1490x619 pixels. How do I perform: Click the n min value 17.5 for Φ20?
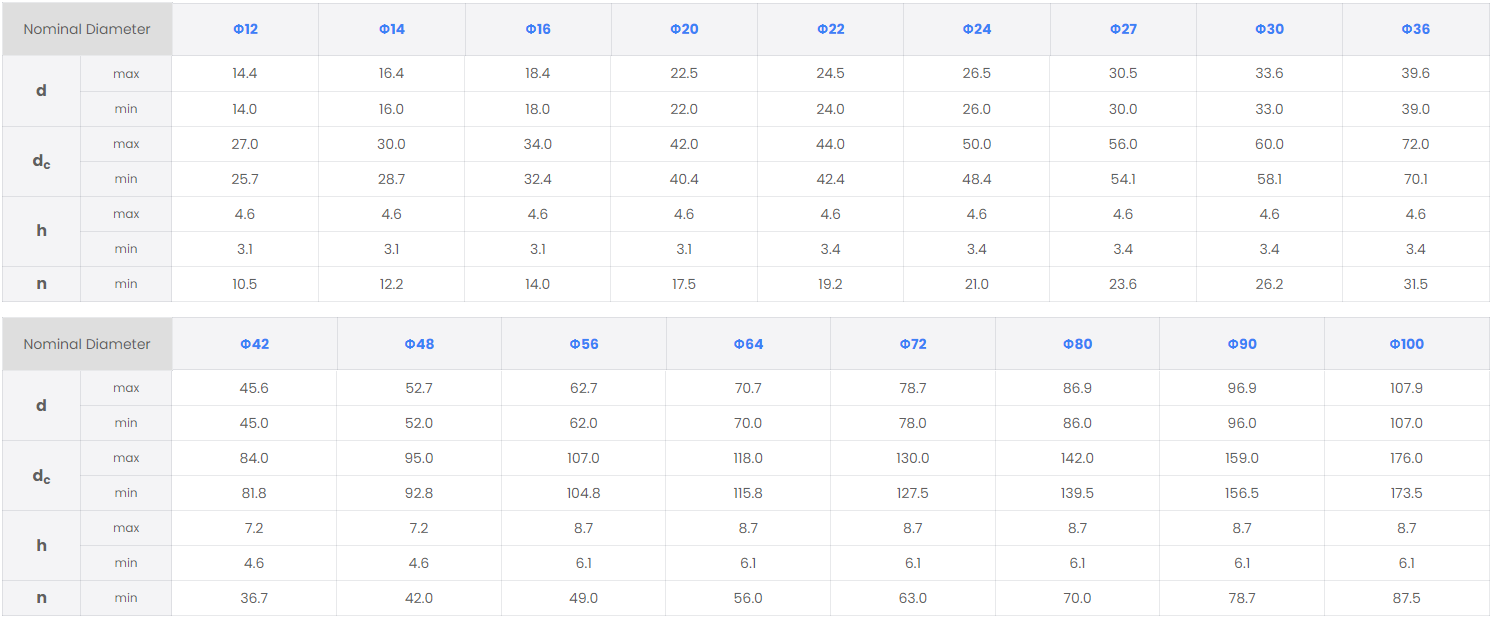(684, 284)
